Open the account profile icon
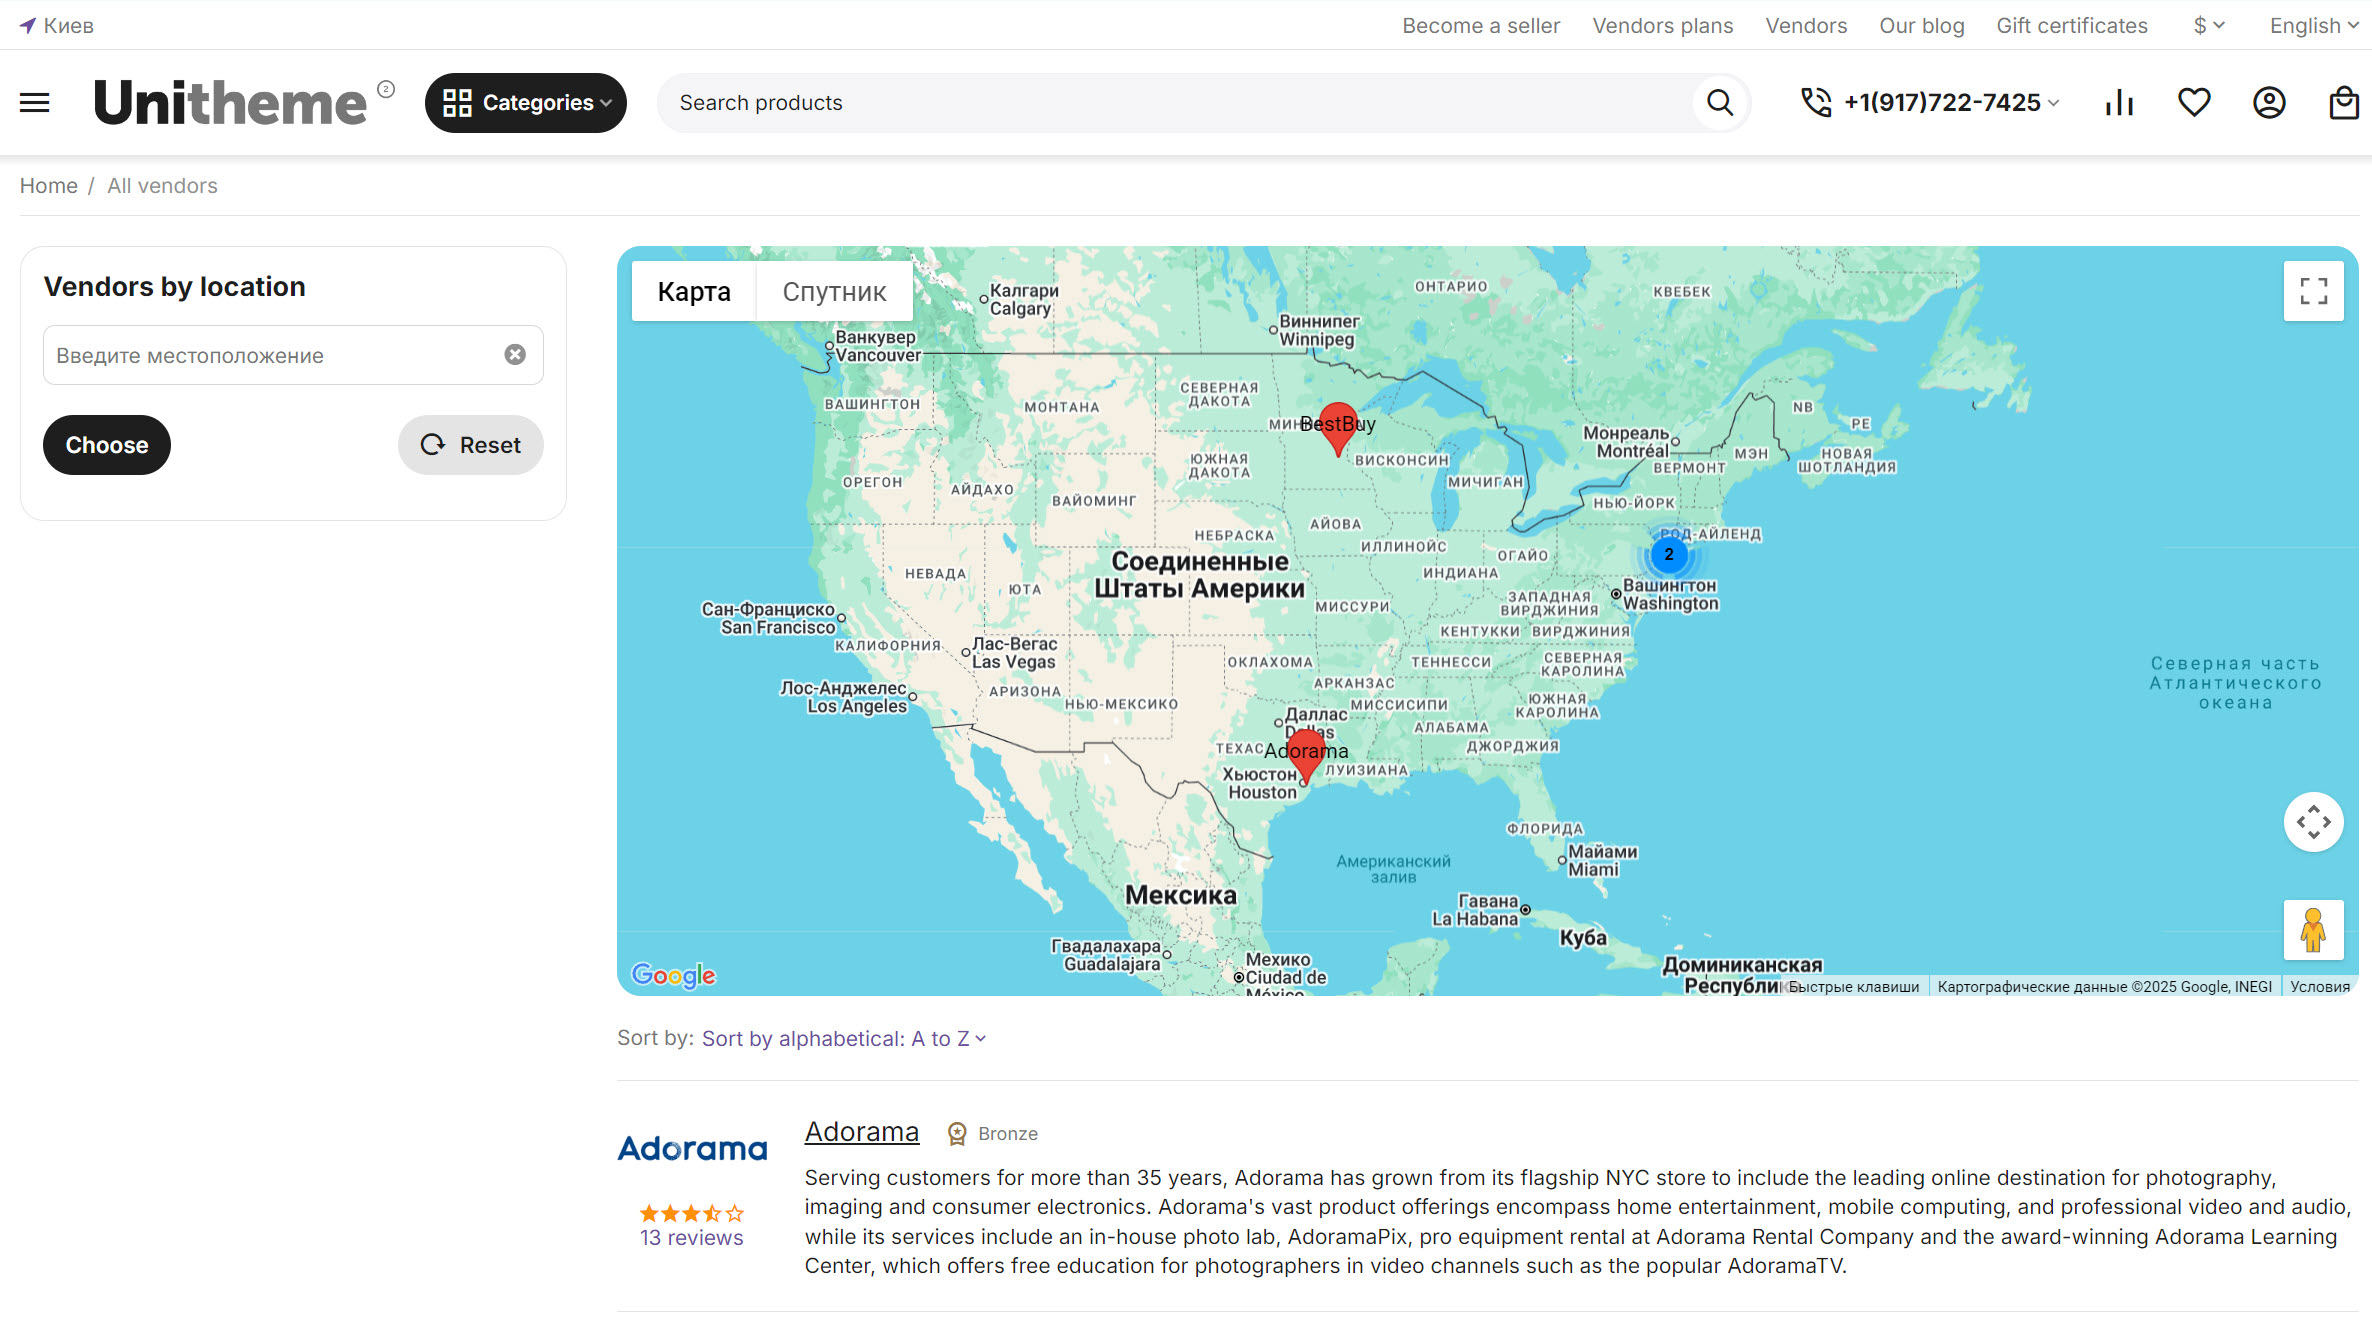Image resolution: width=2372 pixels, height=1320 pixels. coord(2269,102)
